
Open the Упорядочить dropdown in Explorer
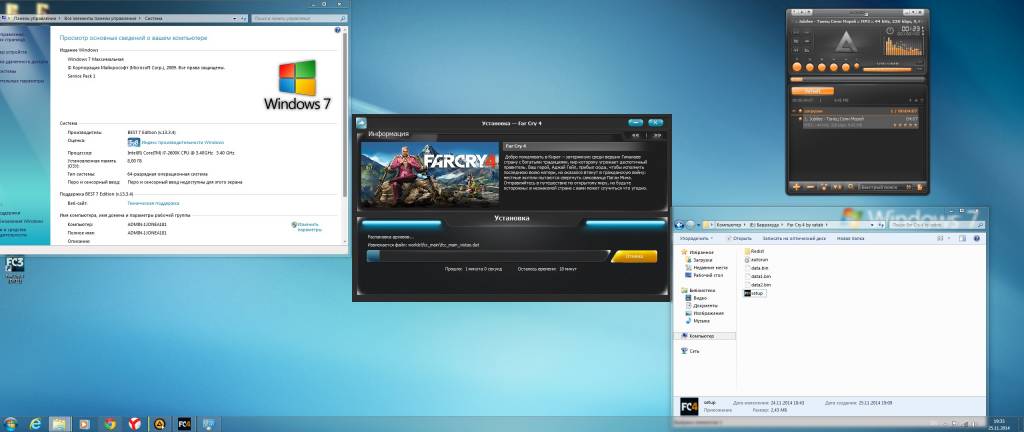(694, 239)
